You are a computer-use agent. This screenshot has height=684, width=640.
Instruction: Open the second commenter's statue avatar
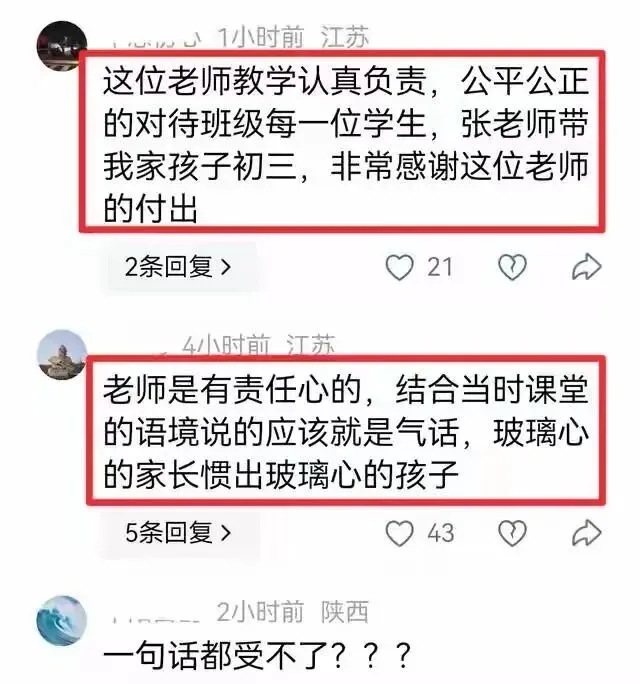tap(62, 354)
